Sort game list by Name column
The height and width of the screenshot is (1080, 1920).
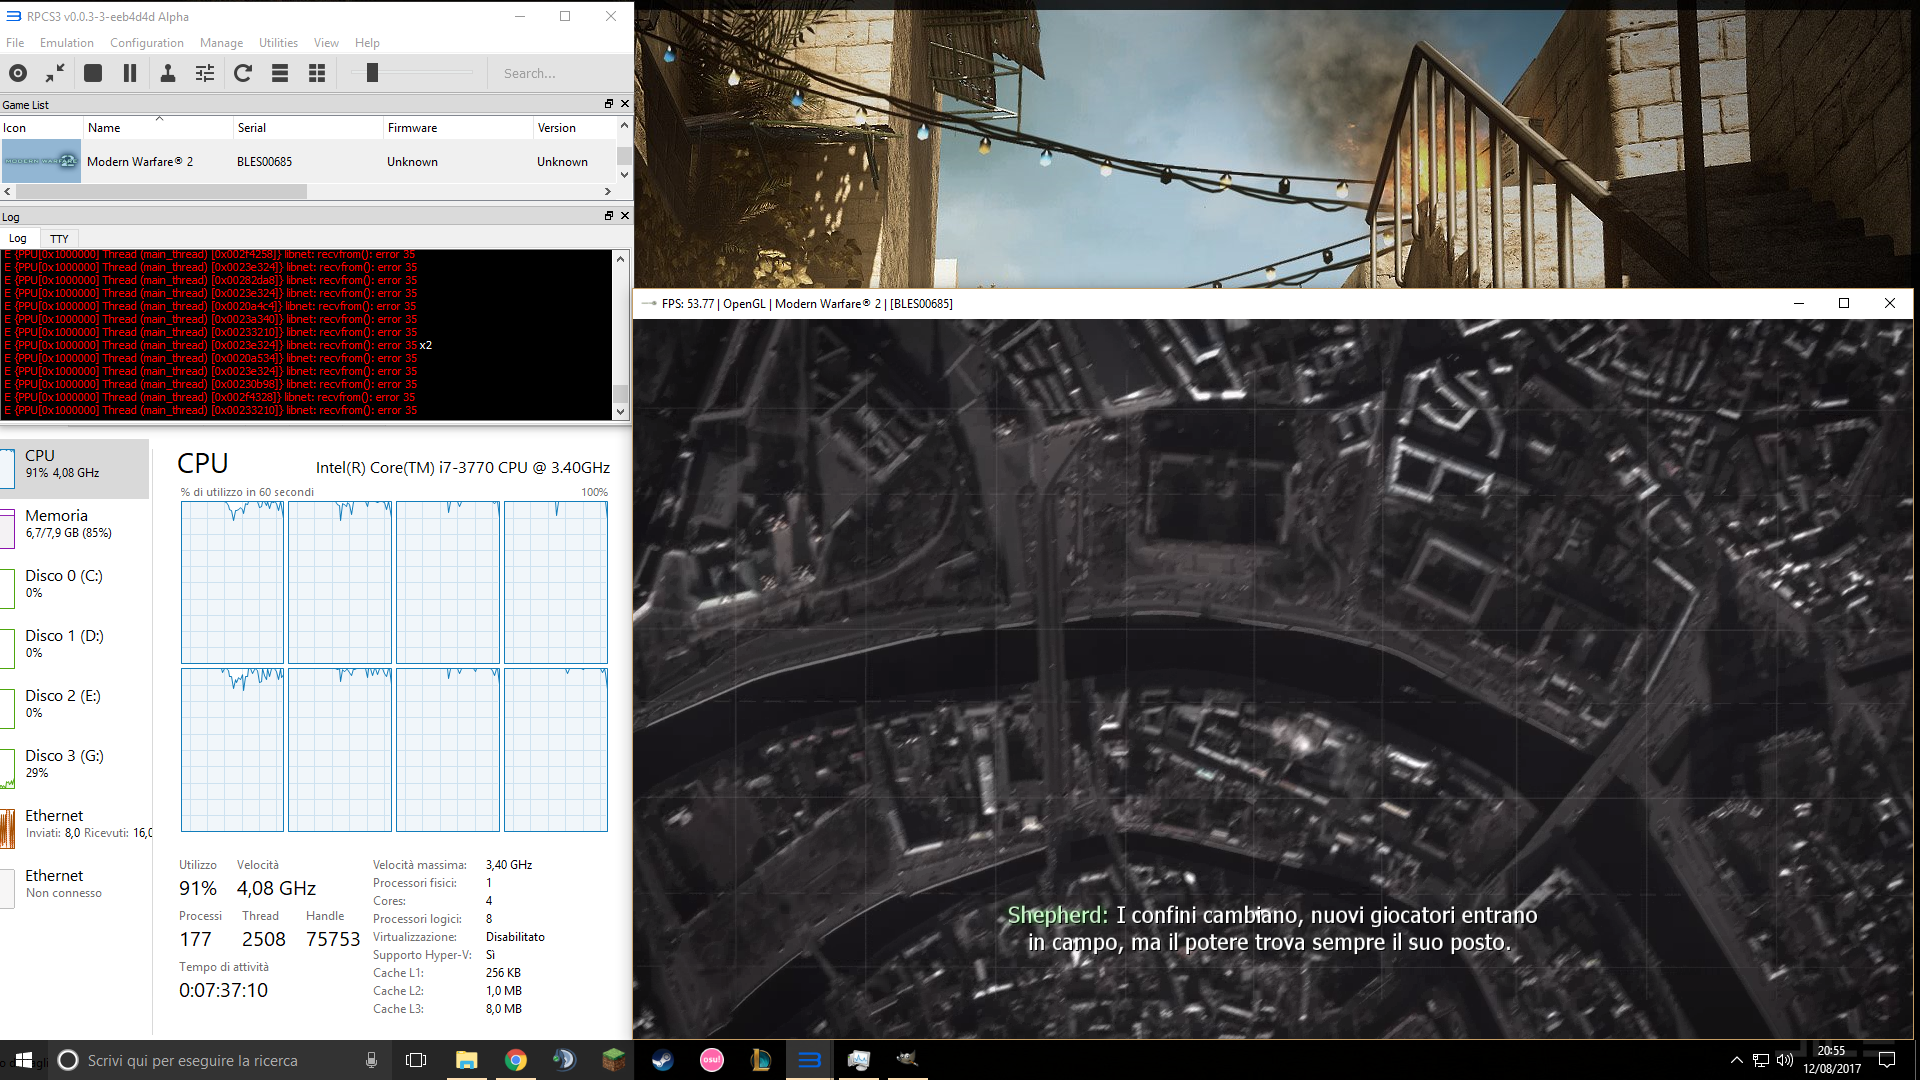coord(104,128)
